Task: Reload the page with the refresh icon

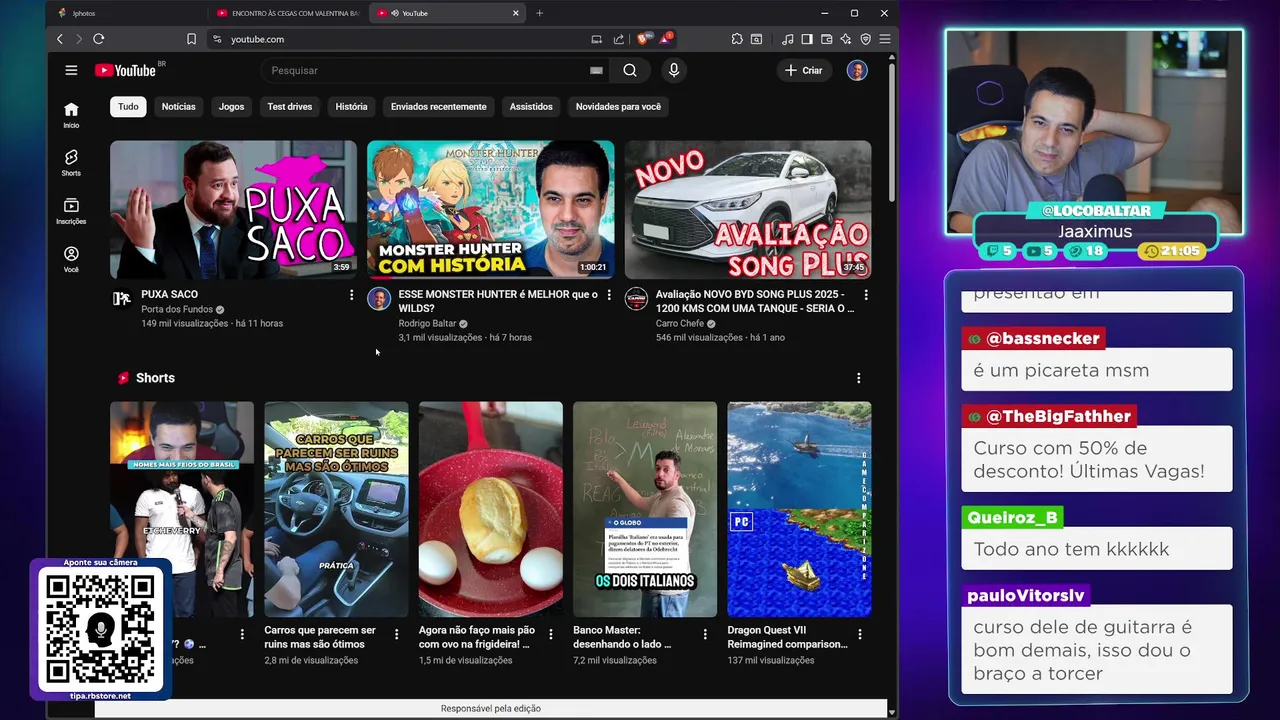Action: pos(99,39)
